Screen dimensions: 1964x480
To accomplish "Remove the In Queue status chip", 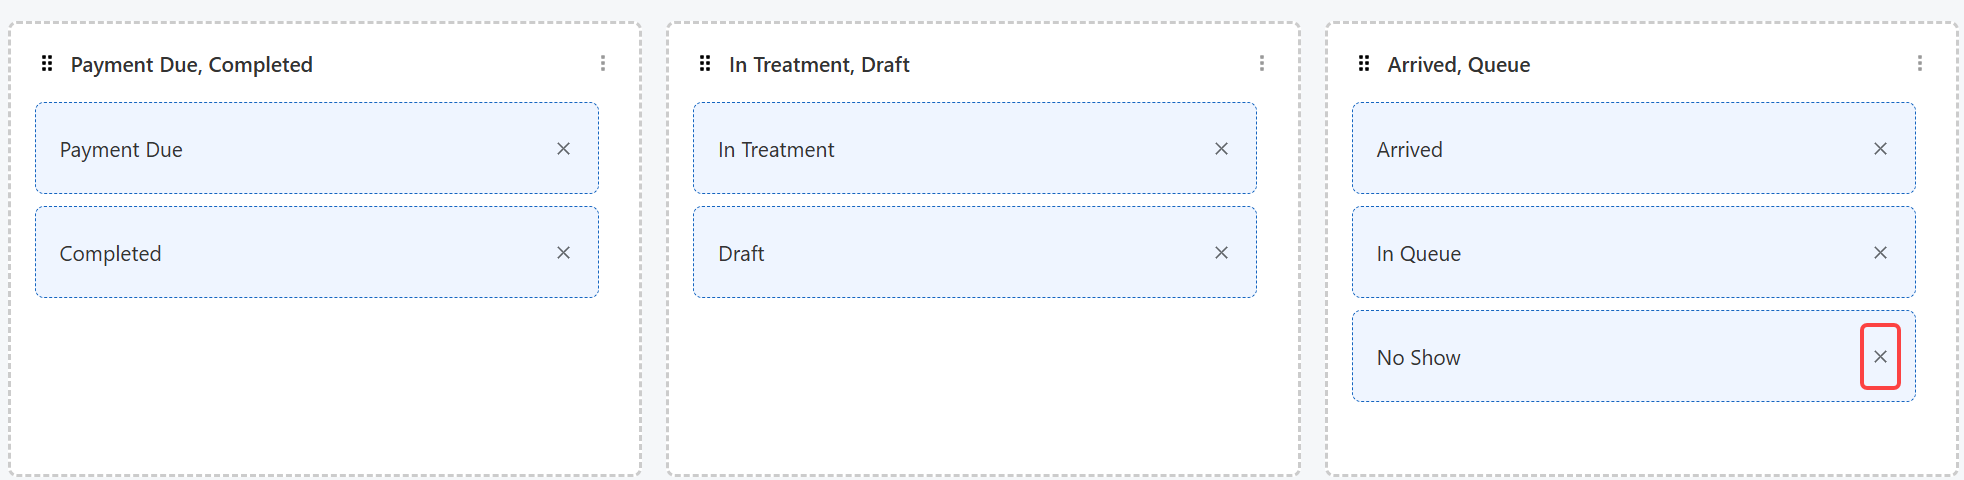I will pyautogui.click(x=1880, y=253).
